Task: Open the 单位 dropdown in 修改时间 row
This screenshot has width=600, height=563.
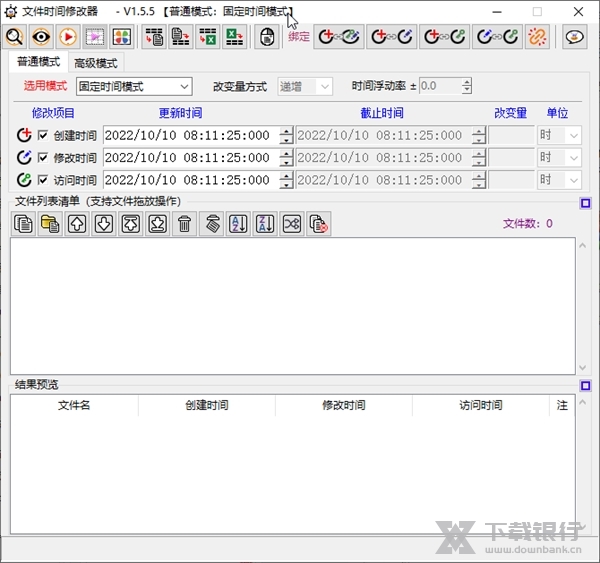Action: 559,157
